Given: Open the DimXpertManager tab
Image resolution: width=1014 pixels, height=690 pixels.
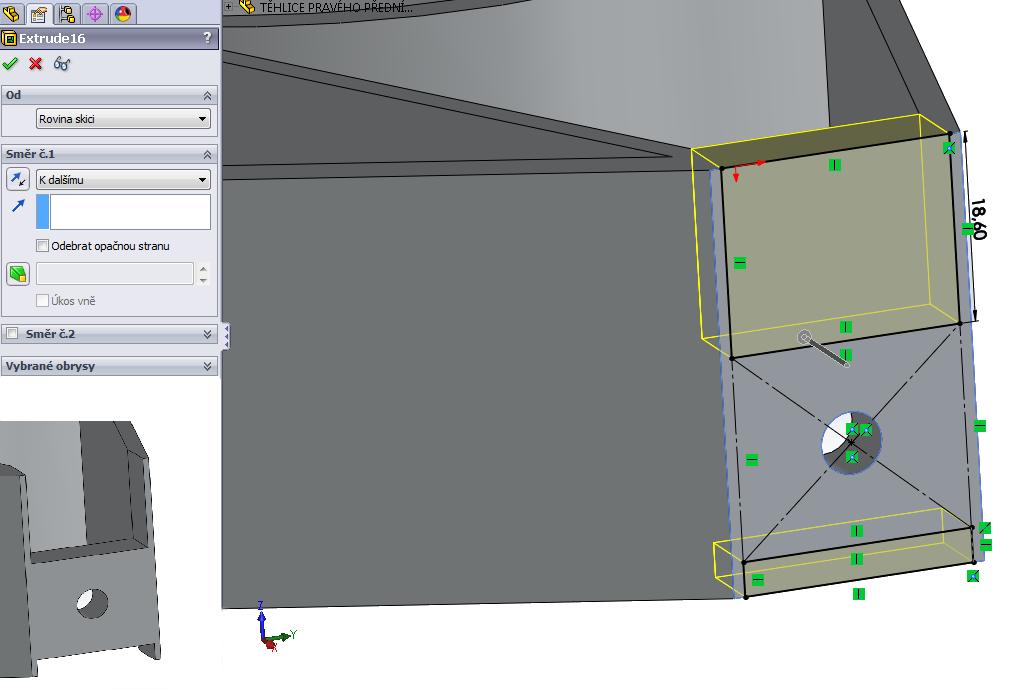Looking at the screenshot, I should tap(94, 13).
